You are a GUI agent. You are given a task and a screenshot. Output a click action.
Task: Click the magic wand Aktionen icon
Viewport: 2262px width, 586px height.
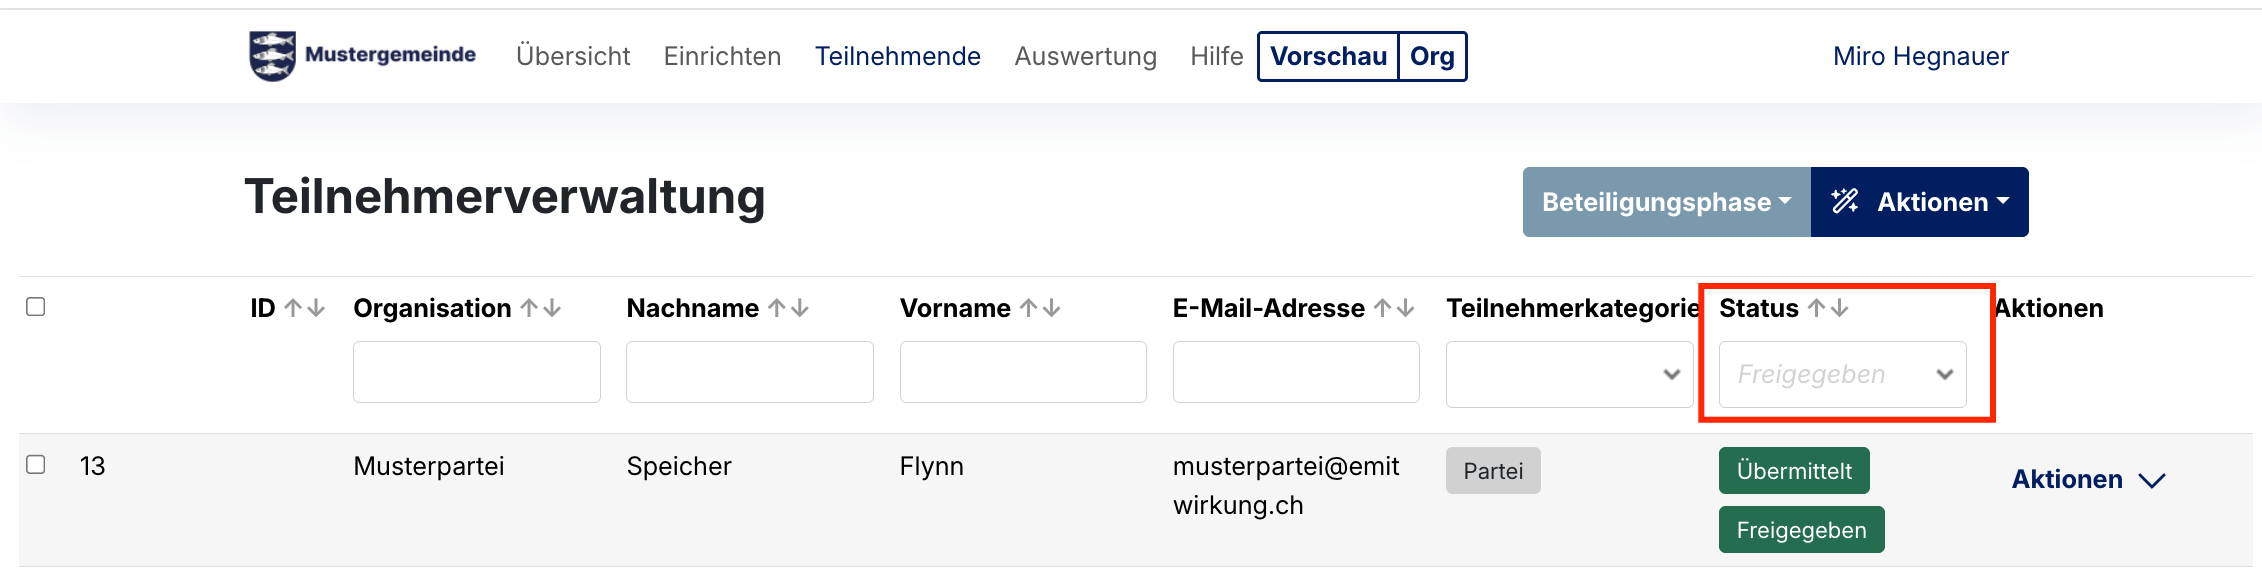(x=1845, y=202)
